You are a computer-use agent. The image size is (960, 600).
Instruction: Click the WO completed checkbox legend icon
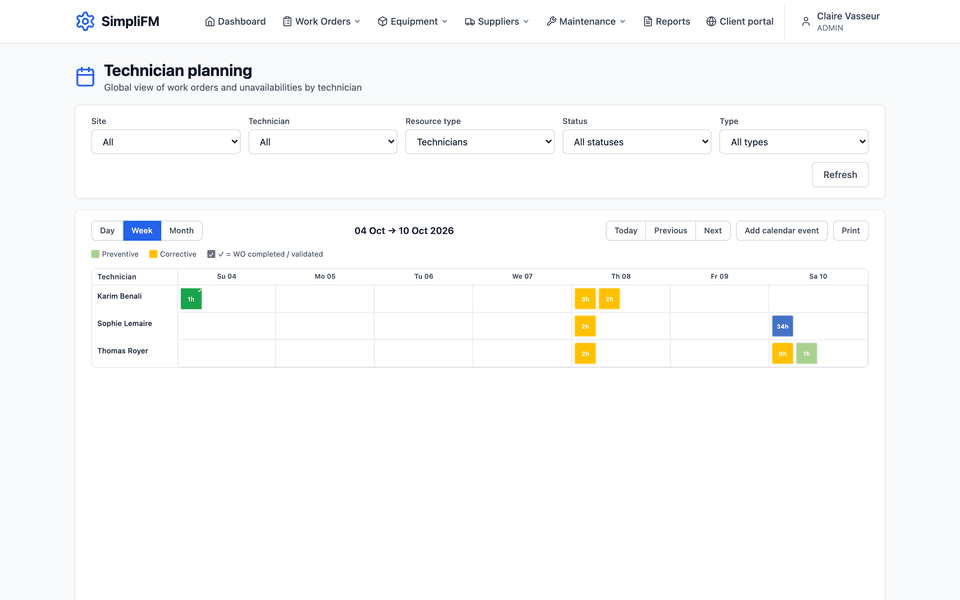coord(211,254)
